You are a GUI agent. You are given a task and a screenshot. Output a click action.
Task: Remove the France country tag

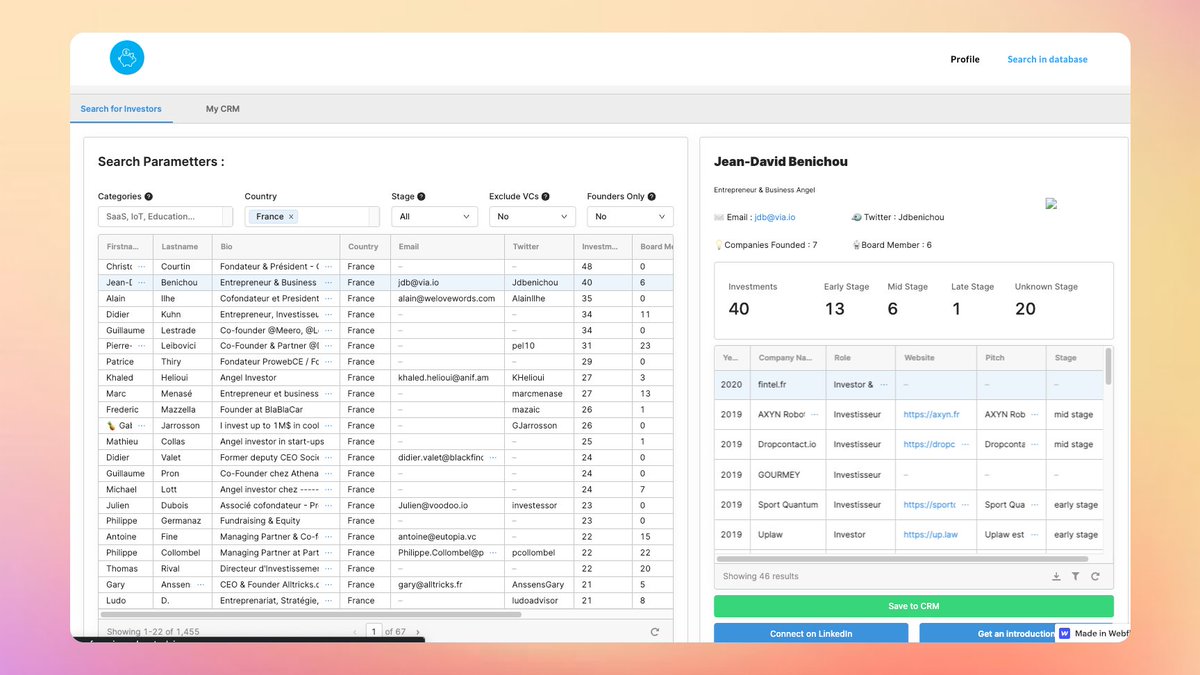291,216
